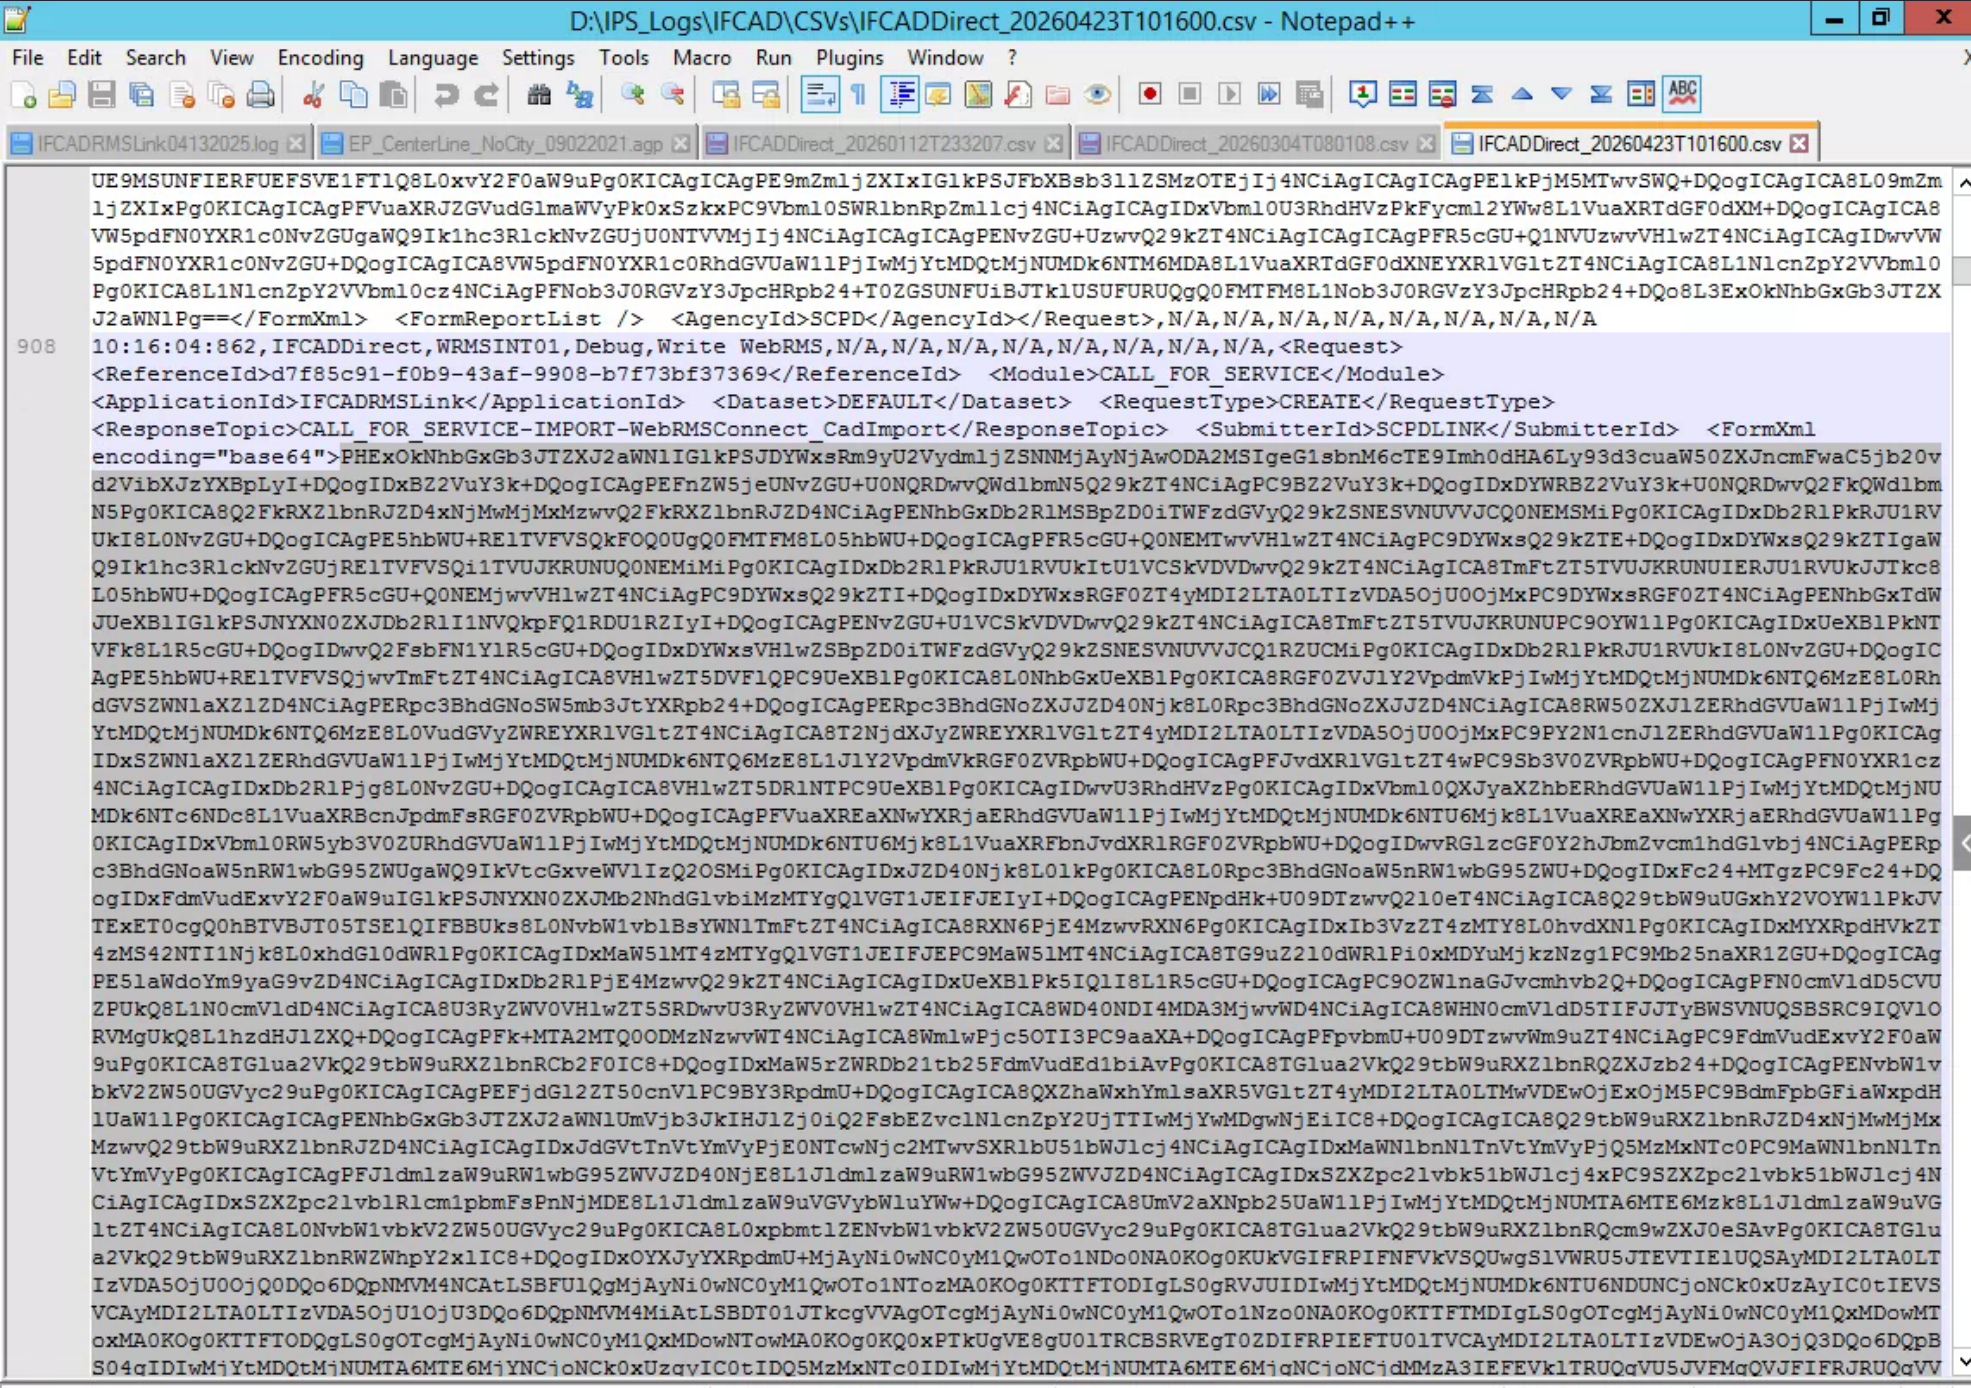This screenshot has width=1971, height=1388.
Task: Click line number 908 in margin
Action: click(36, 346)
